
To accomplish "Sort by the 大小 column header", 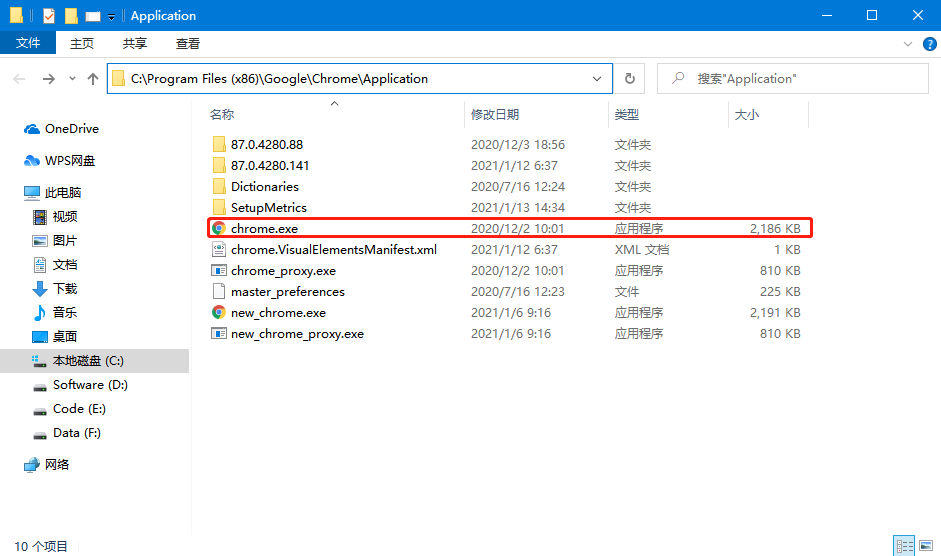I will 747,114.
